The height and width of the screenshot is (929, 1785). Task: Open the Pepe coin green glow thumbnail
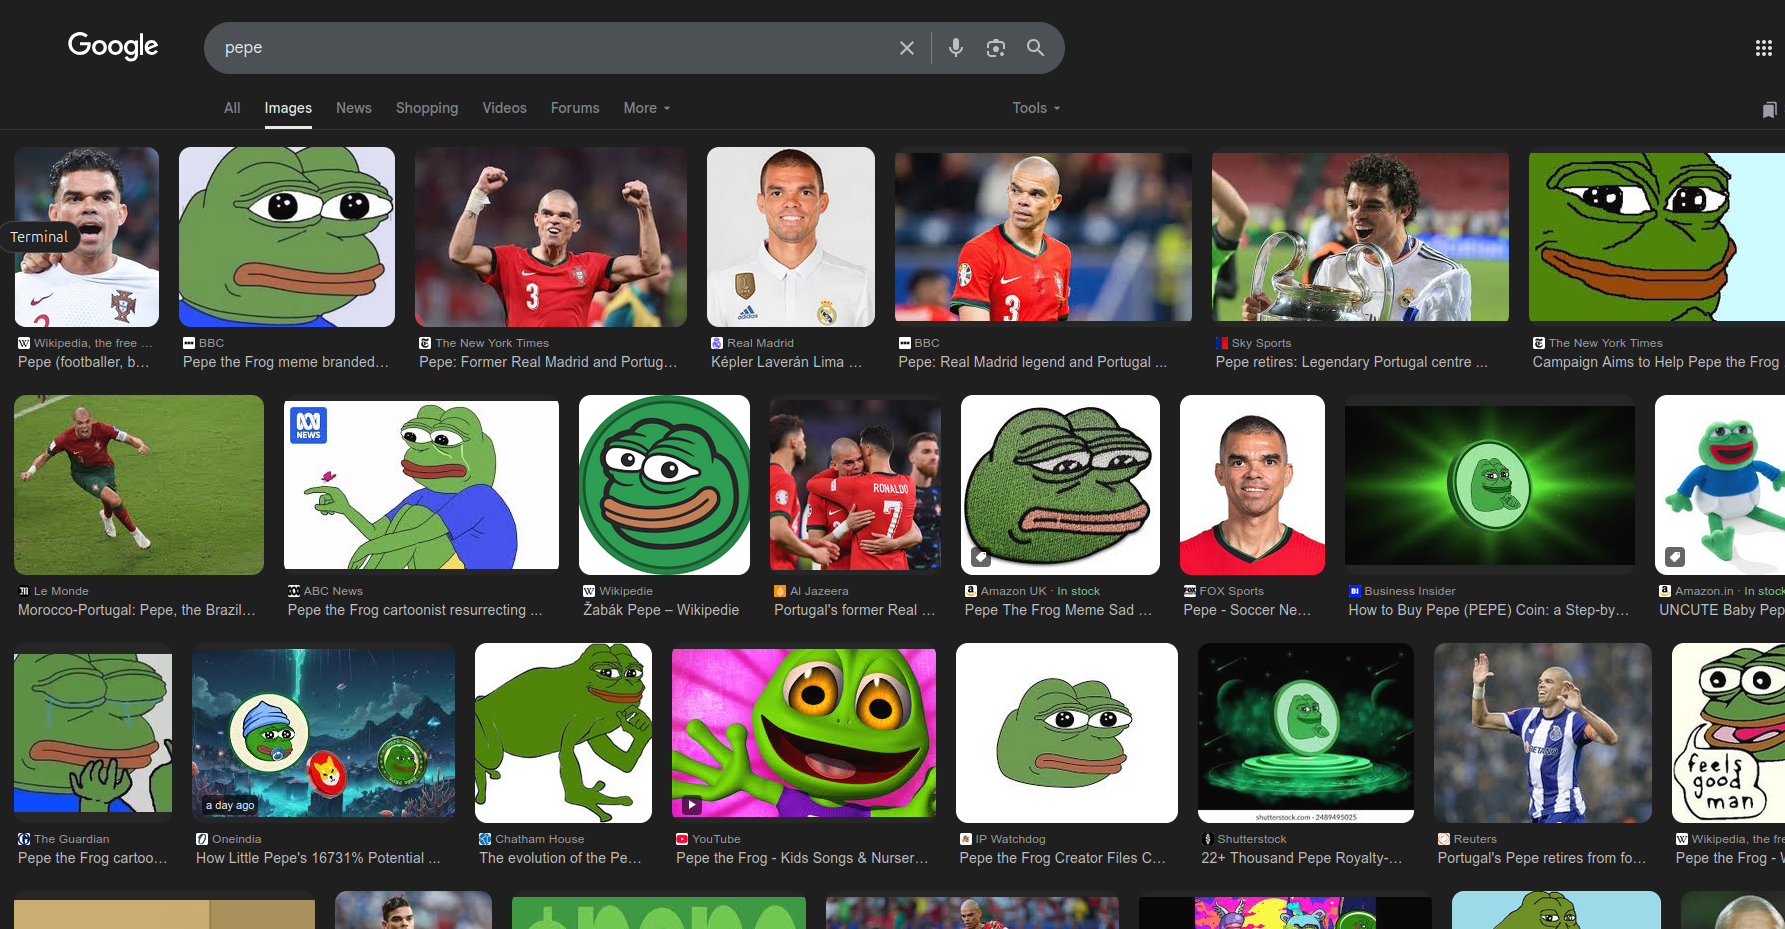point(1490,485)
